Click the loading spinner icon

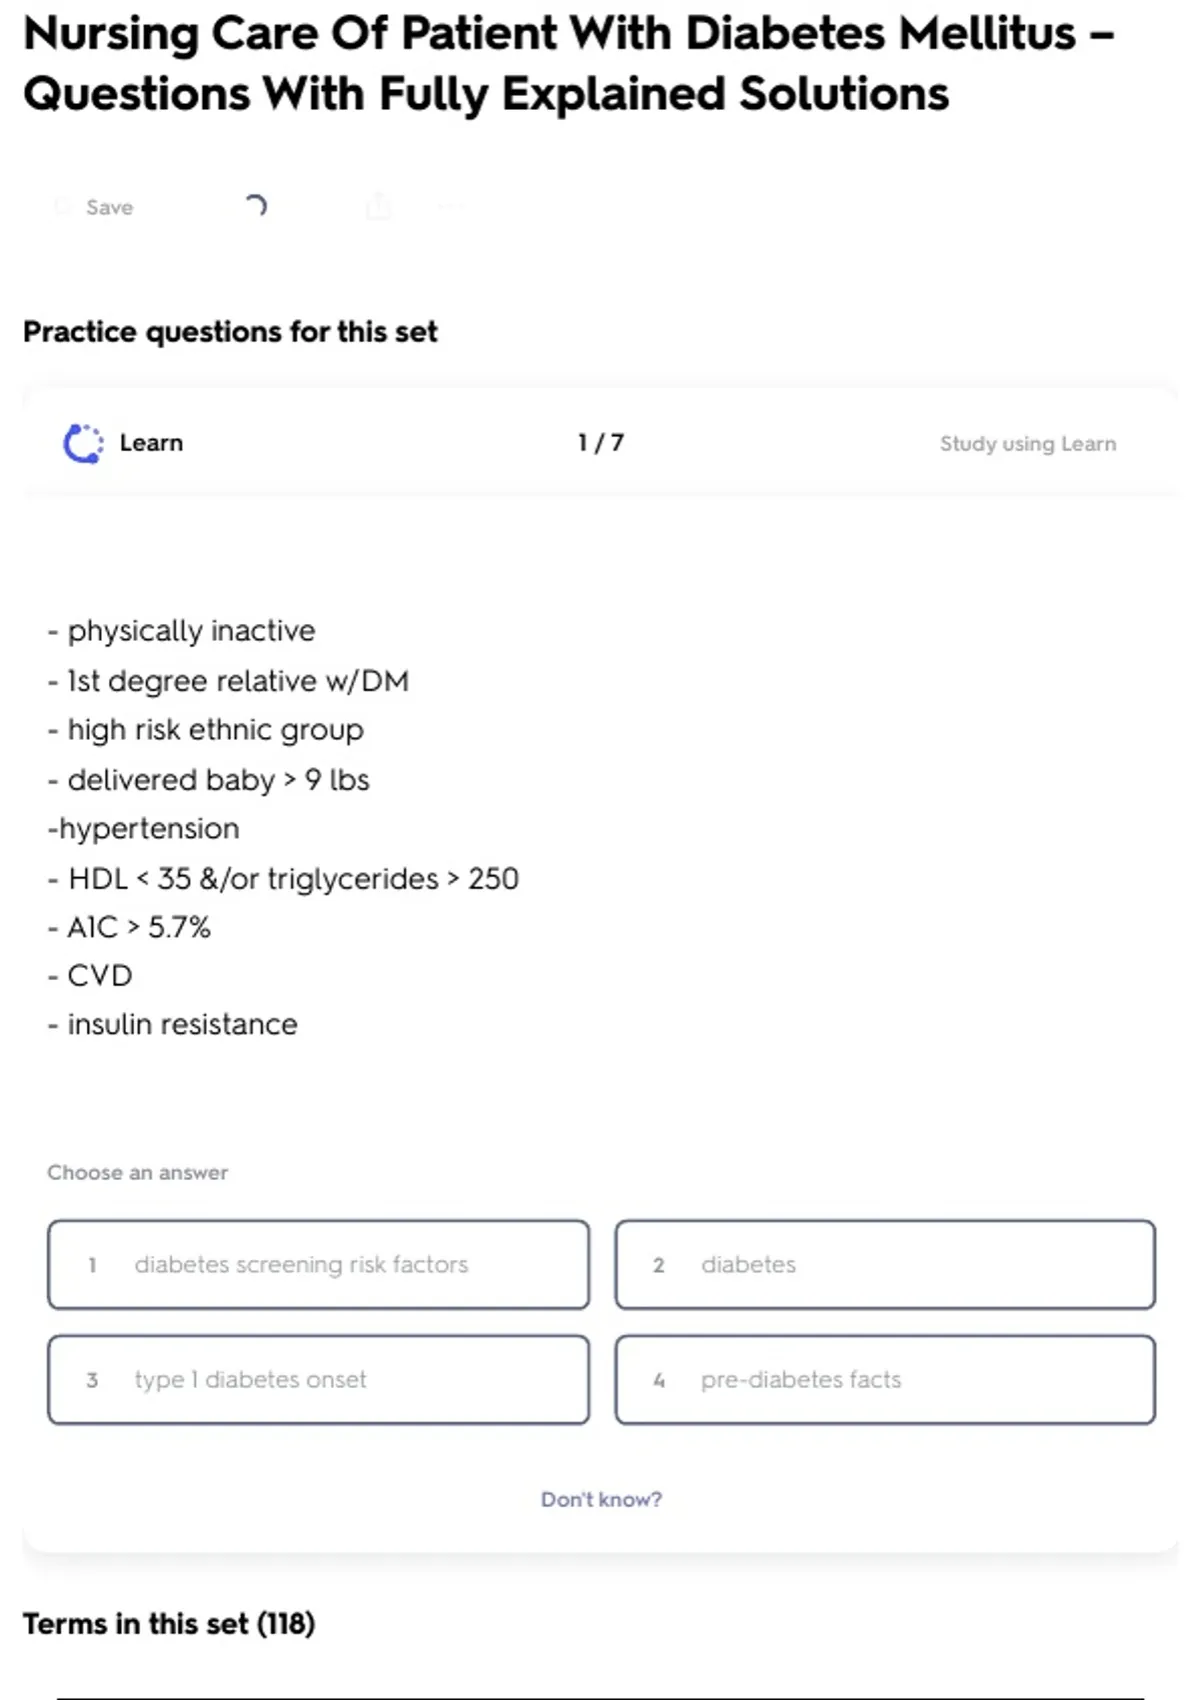[x=256, y=206]
